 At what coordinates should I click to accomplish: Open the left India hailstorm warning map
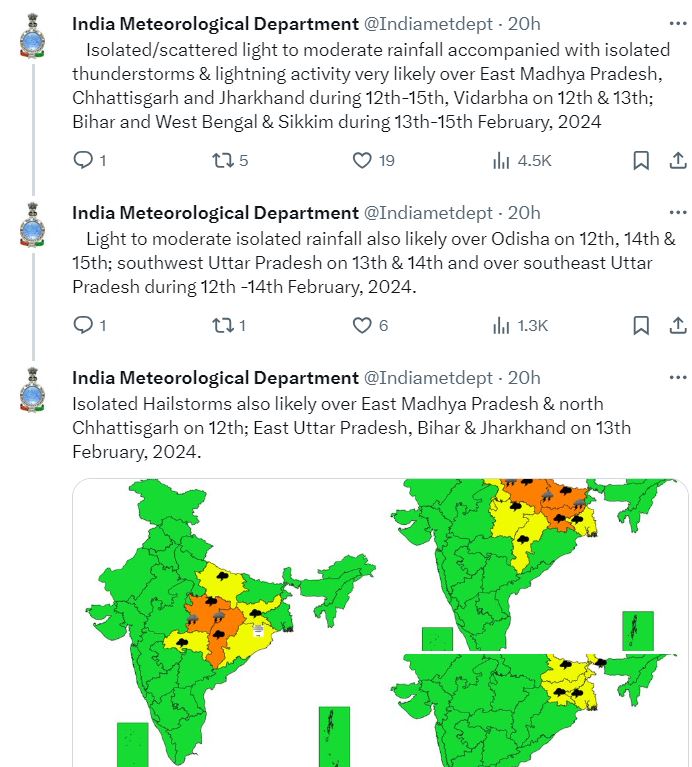pyautogui.click(x=230, y=623)
